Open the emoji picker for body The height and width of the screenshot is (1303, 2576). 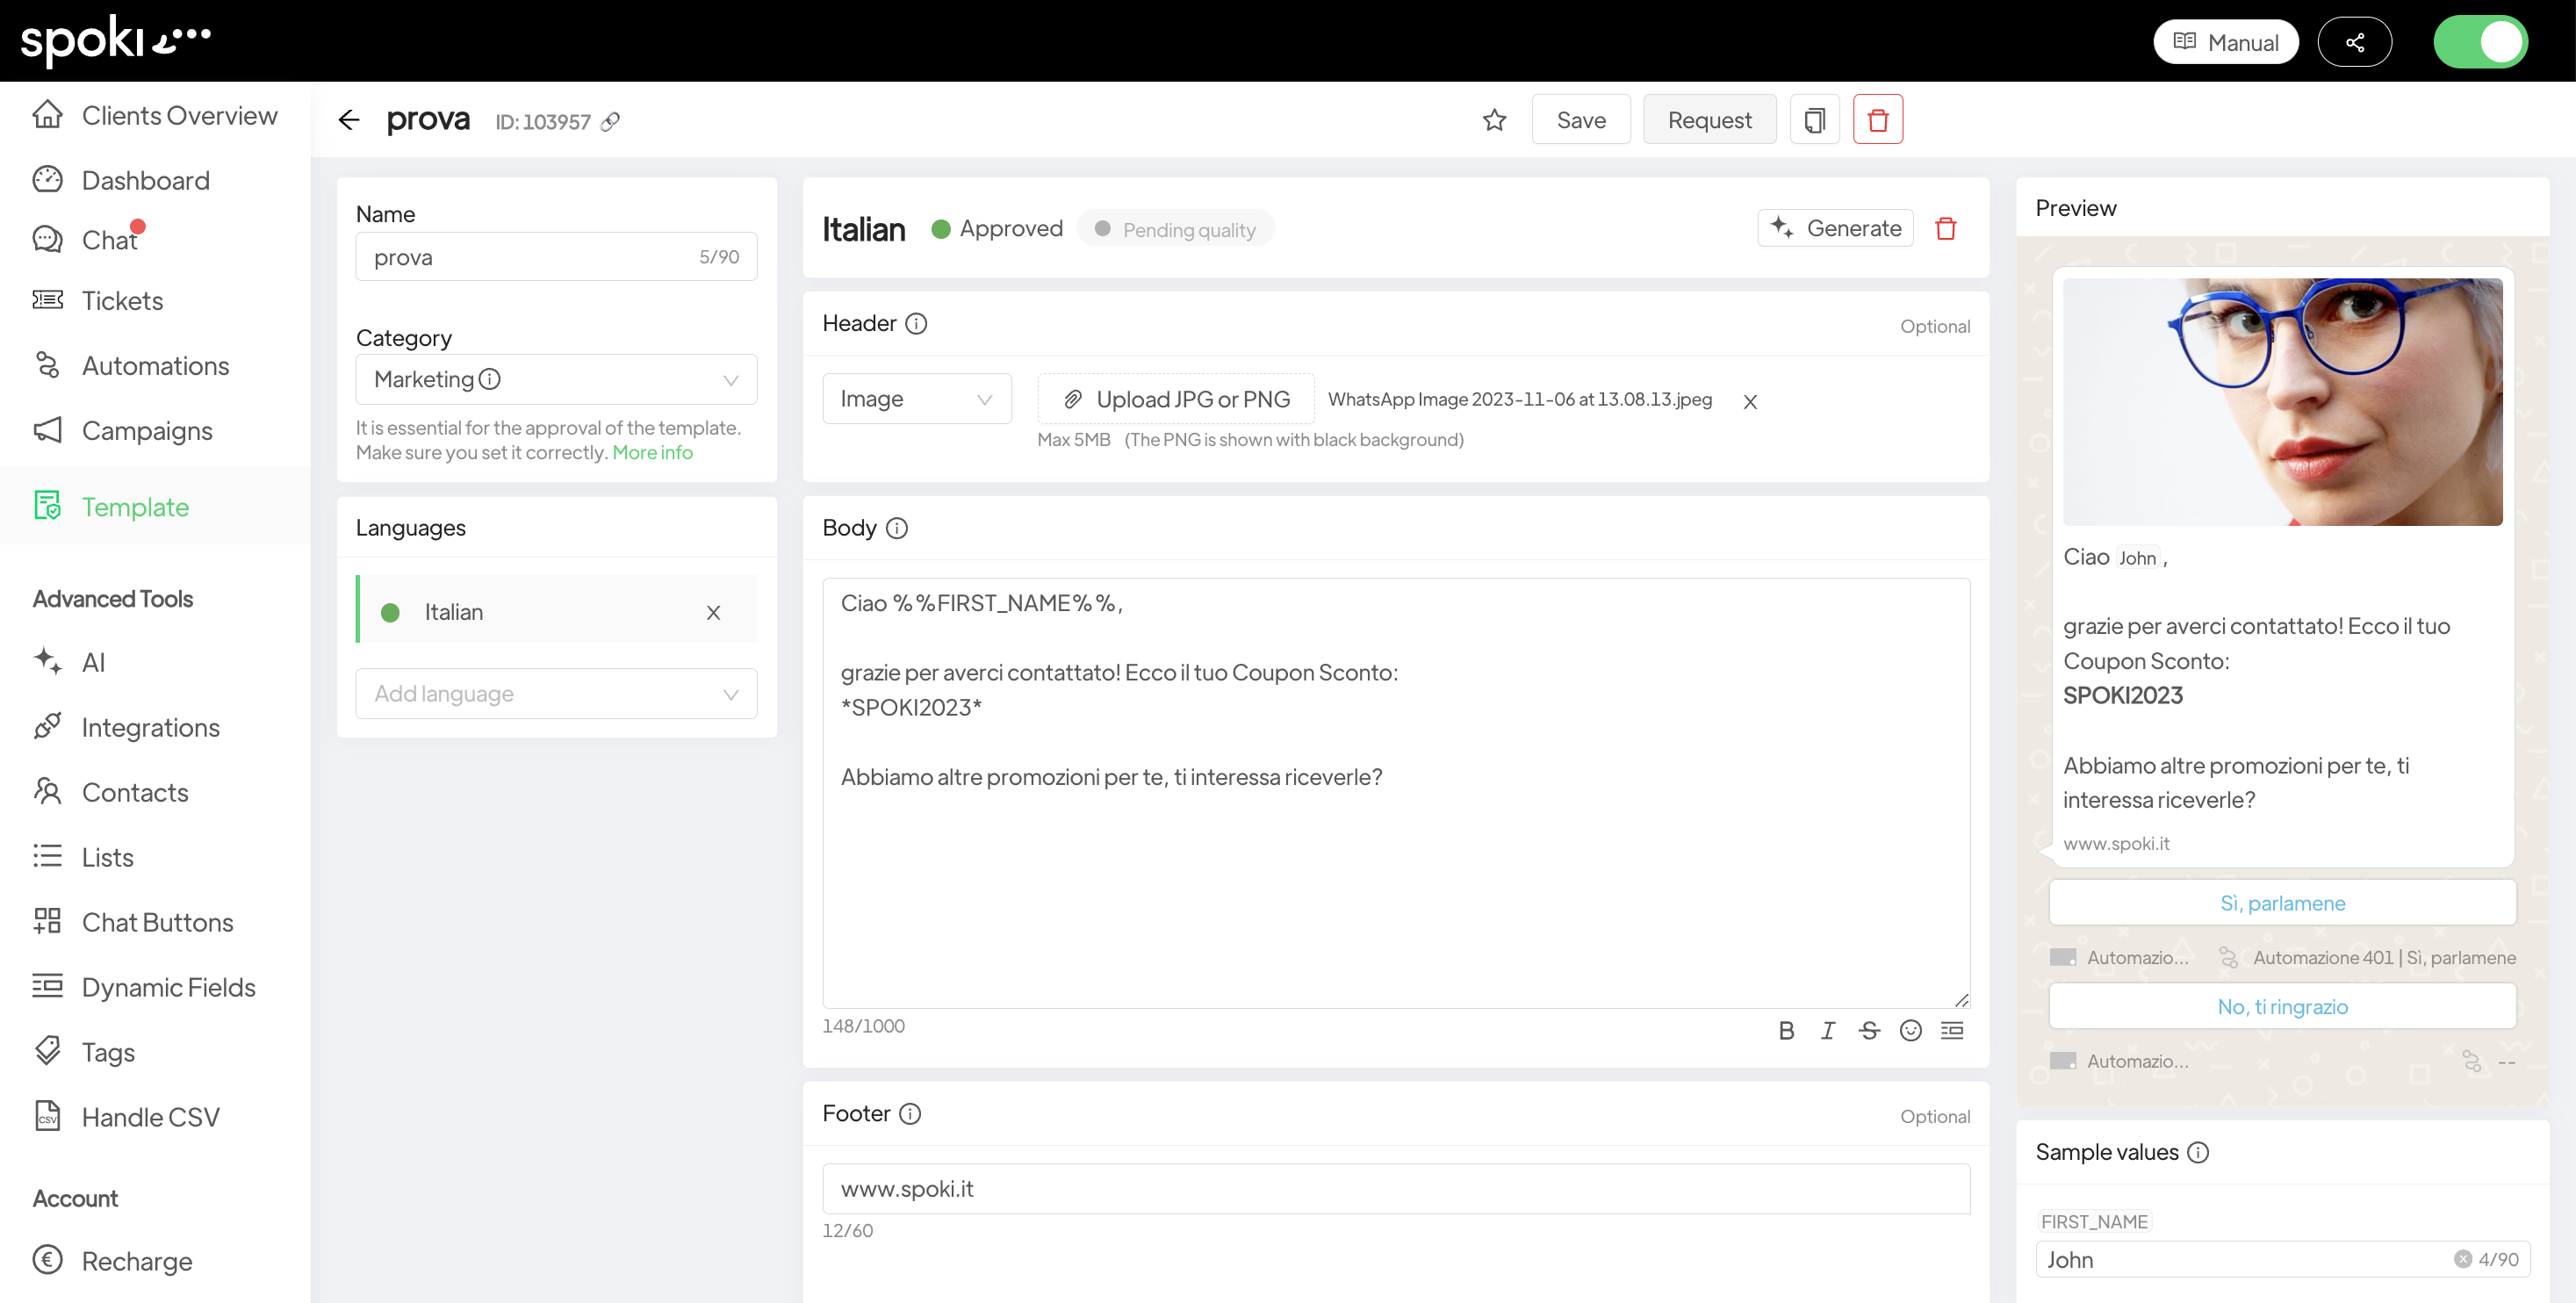pos(1910,1030)
